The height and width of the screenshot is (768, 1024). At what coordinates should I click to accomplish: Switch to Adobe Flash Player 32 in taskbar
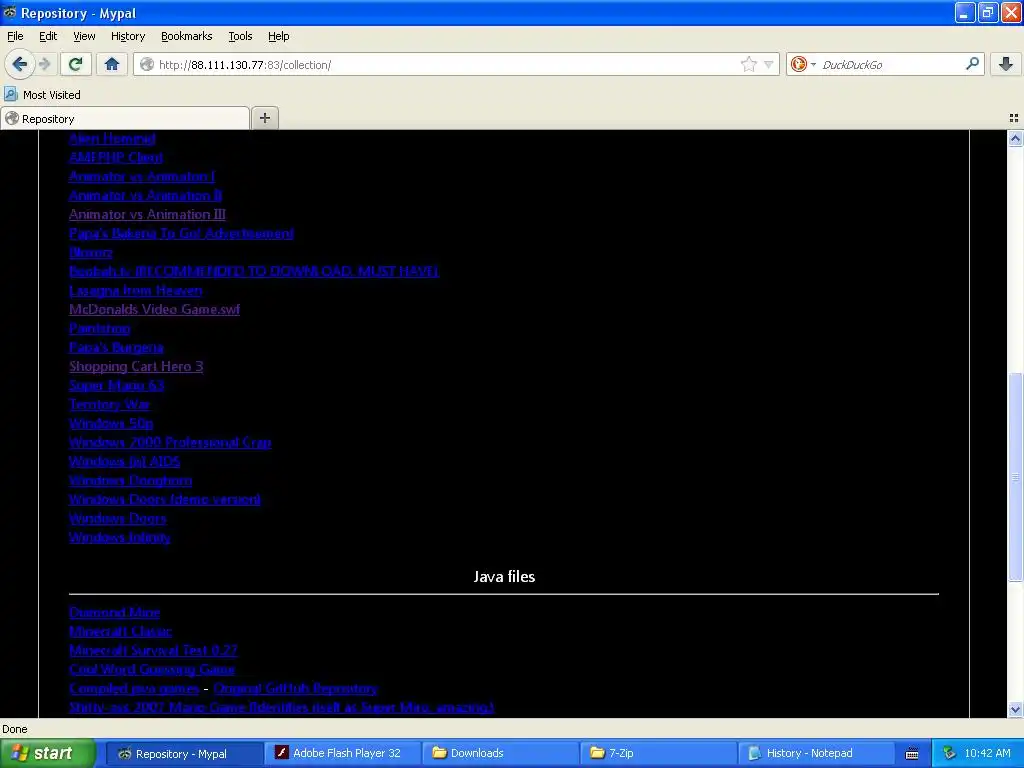click(x=342, y=753)
